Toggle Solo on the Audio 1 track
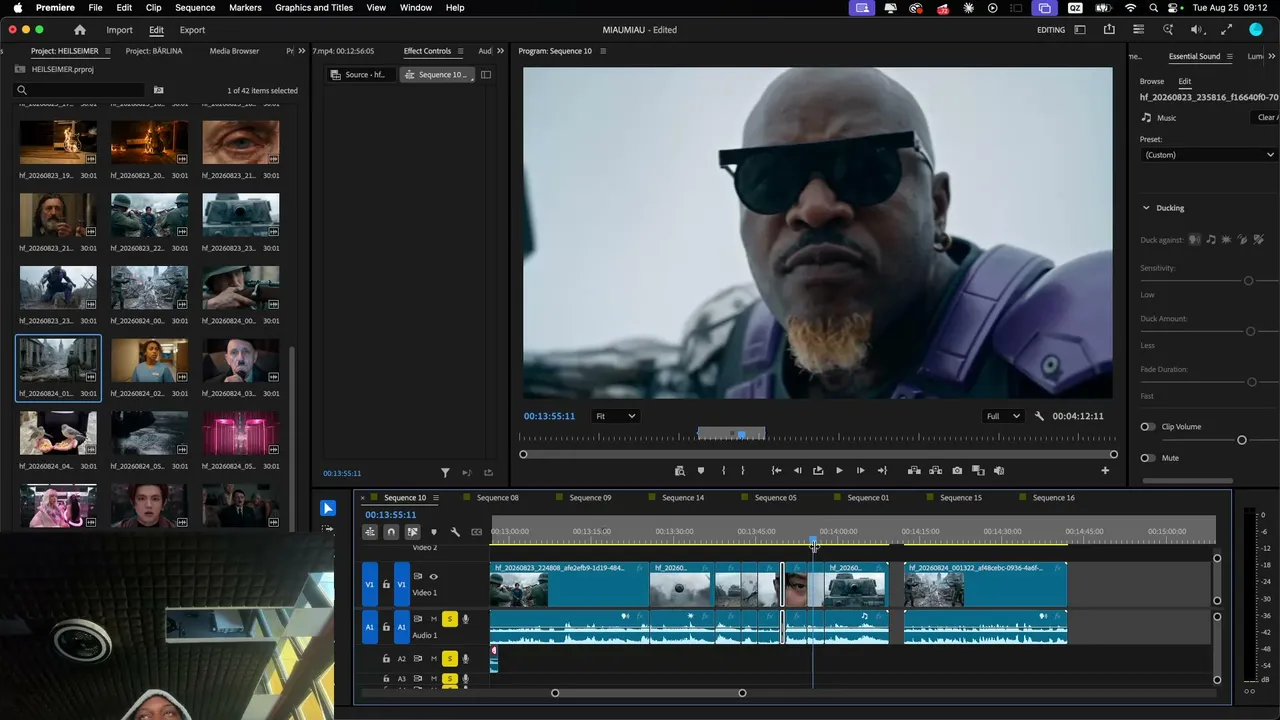The image size is (1280, 720). pos(450,620)
